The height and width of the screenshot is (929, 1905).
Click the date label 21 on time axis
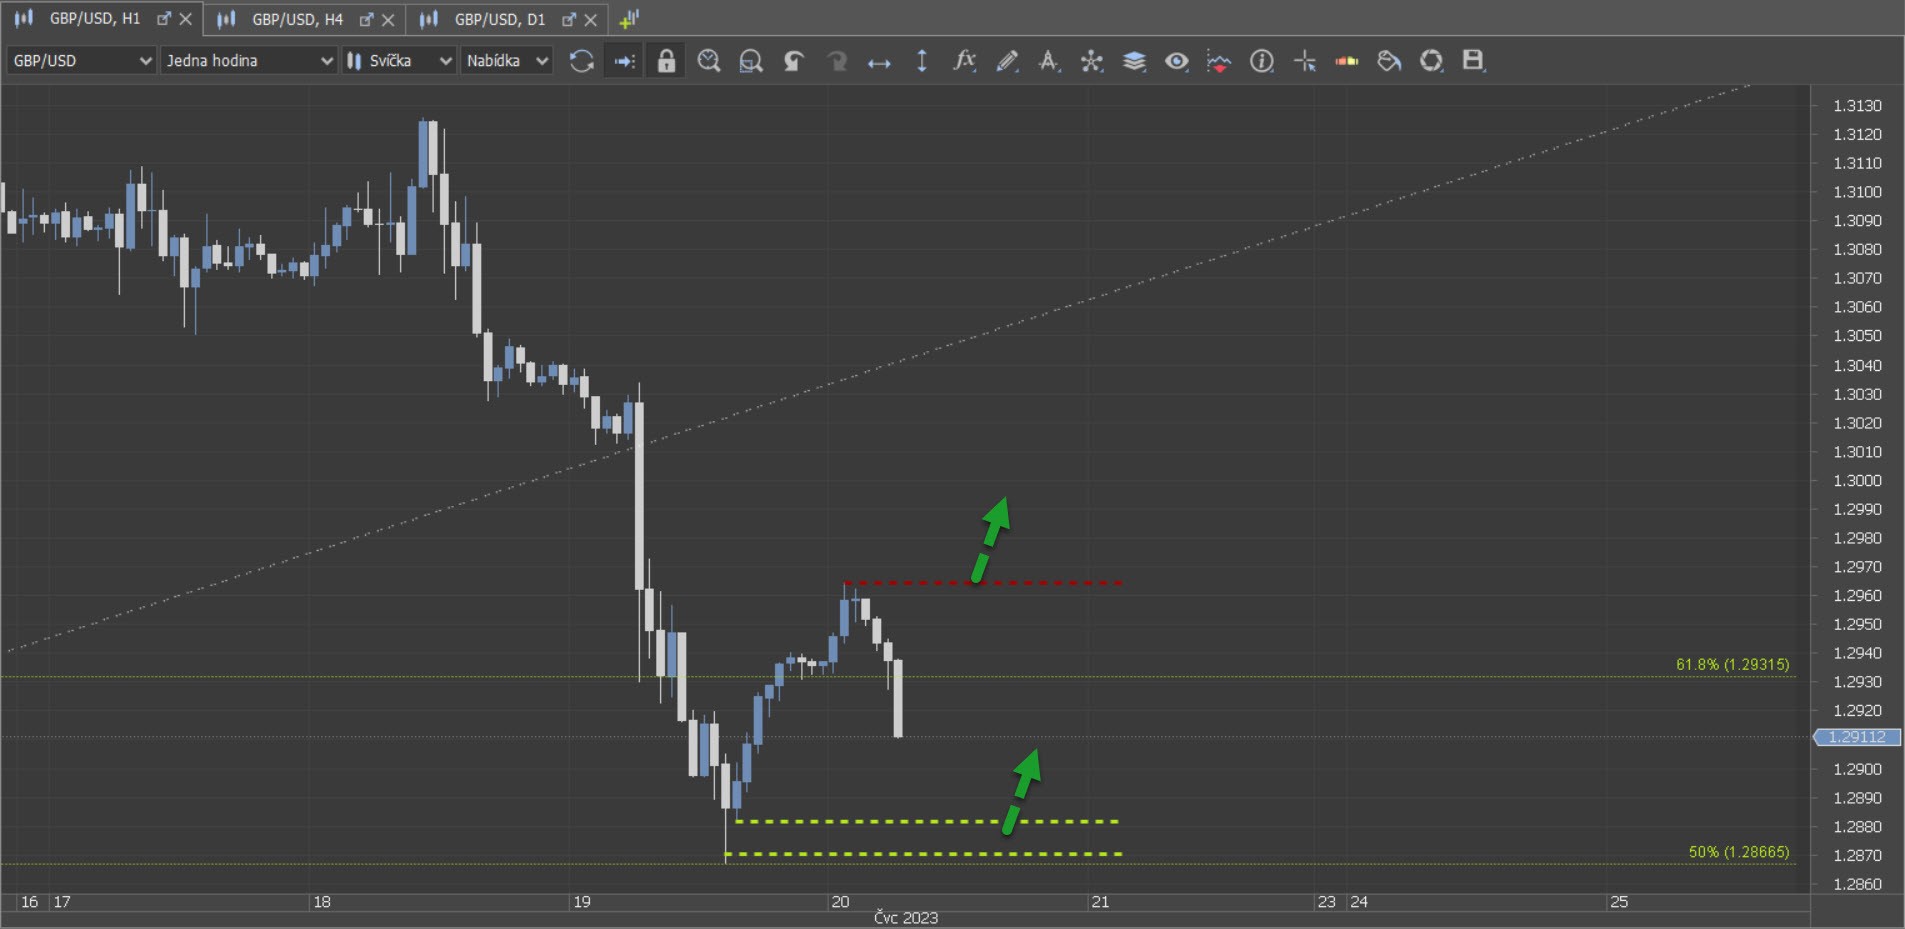point(1100,902)
